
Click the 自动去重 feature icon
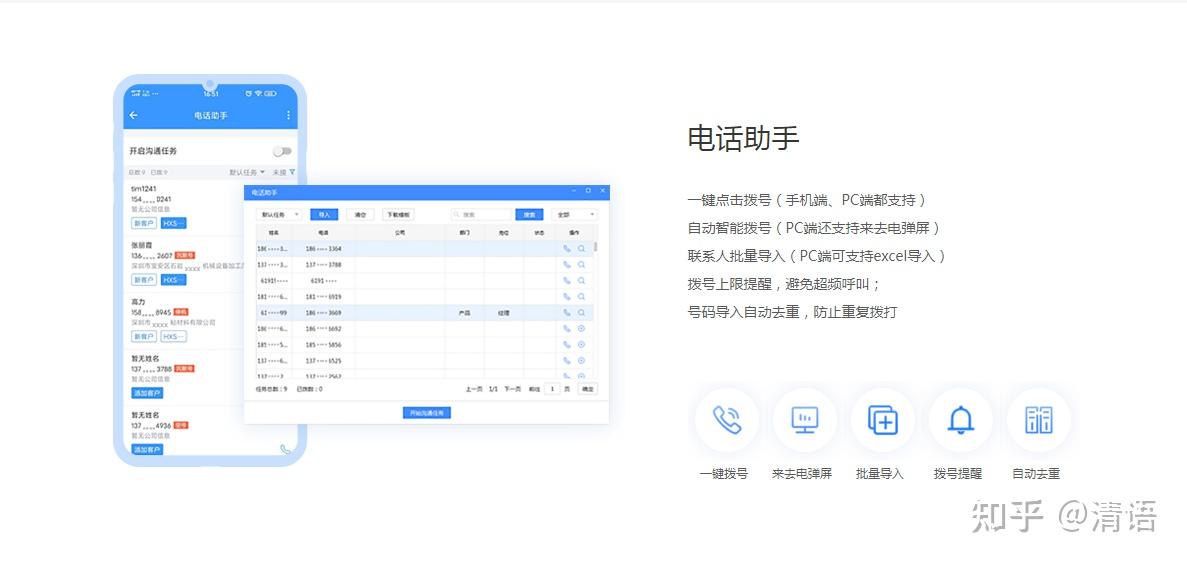1039,420
